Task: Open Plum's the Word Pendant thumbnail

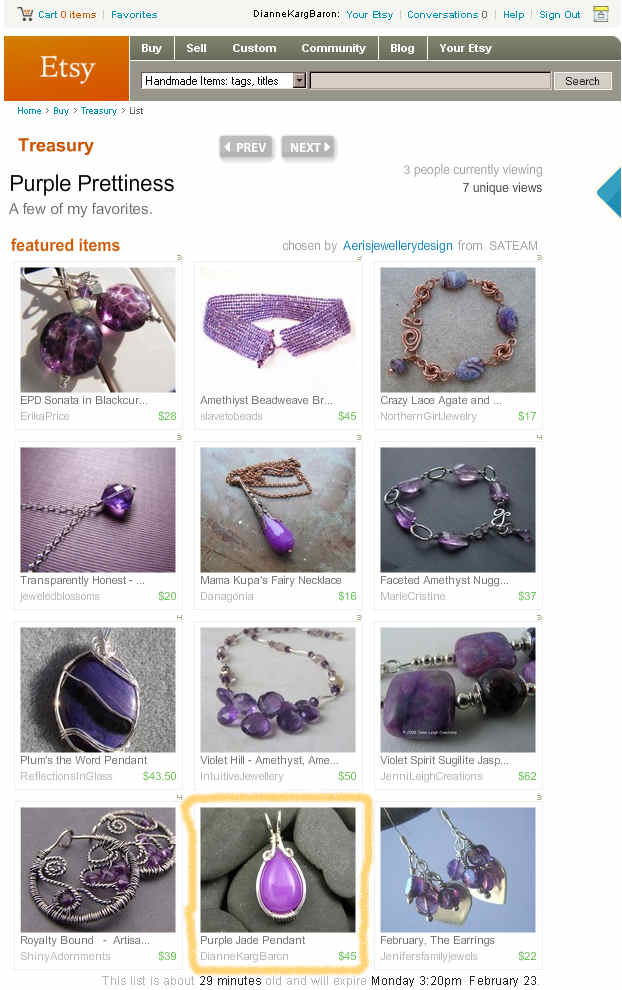Action: (x=98, y=689)
